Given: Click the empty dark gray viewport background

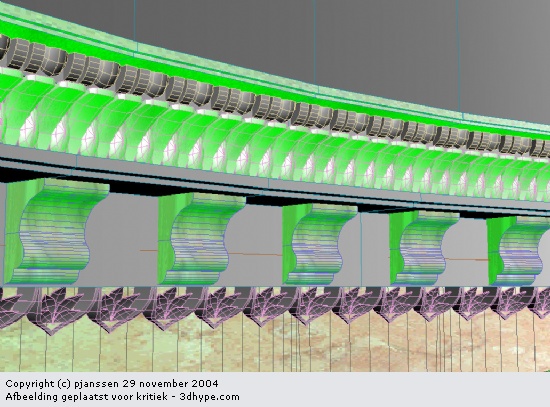Looking at the screenshot, I should [386, 42].
